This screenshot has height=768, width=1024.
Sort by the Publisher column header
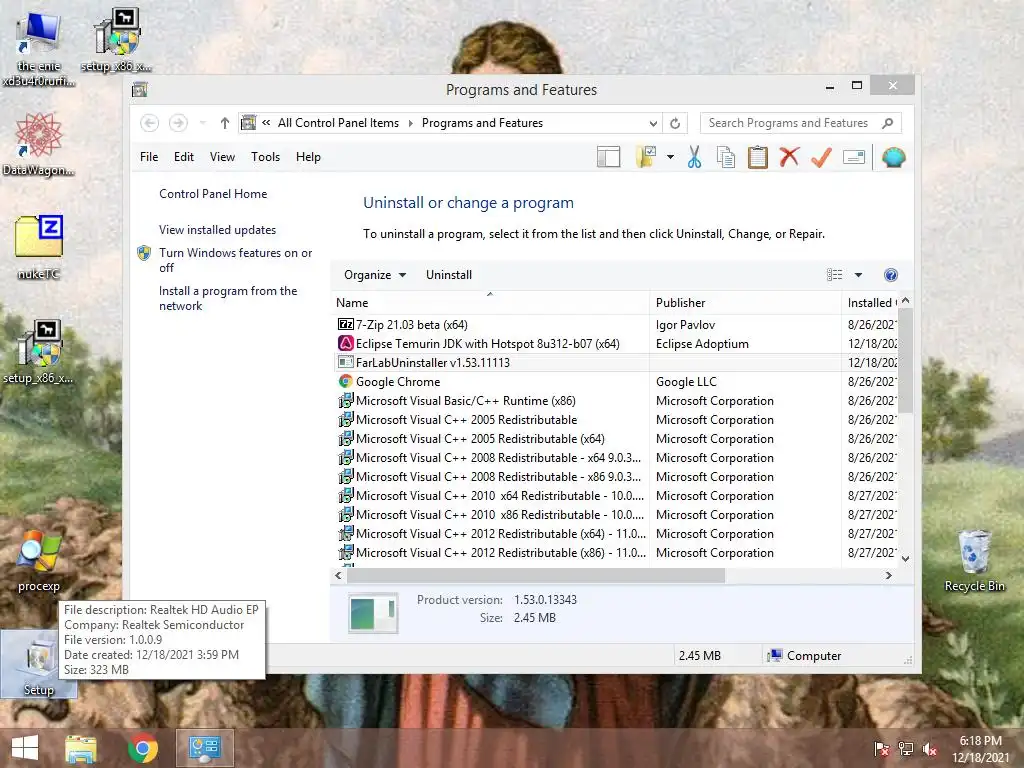coord(745,302)
